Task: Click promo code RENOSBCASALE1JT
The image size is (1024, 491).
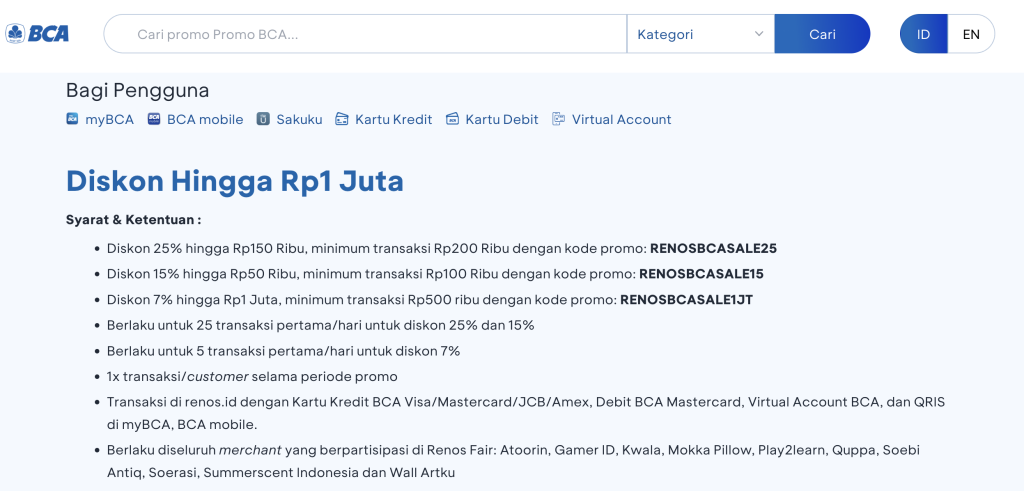Action: (686, 300)
